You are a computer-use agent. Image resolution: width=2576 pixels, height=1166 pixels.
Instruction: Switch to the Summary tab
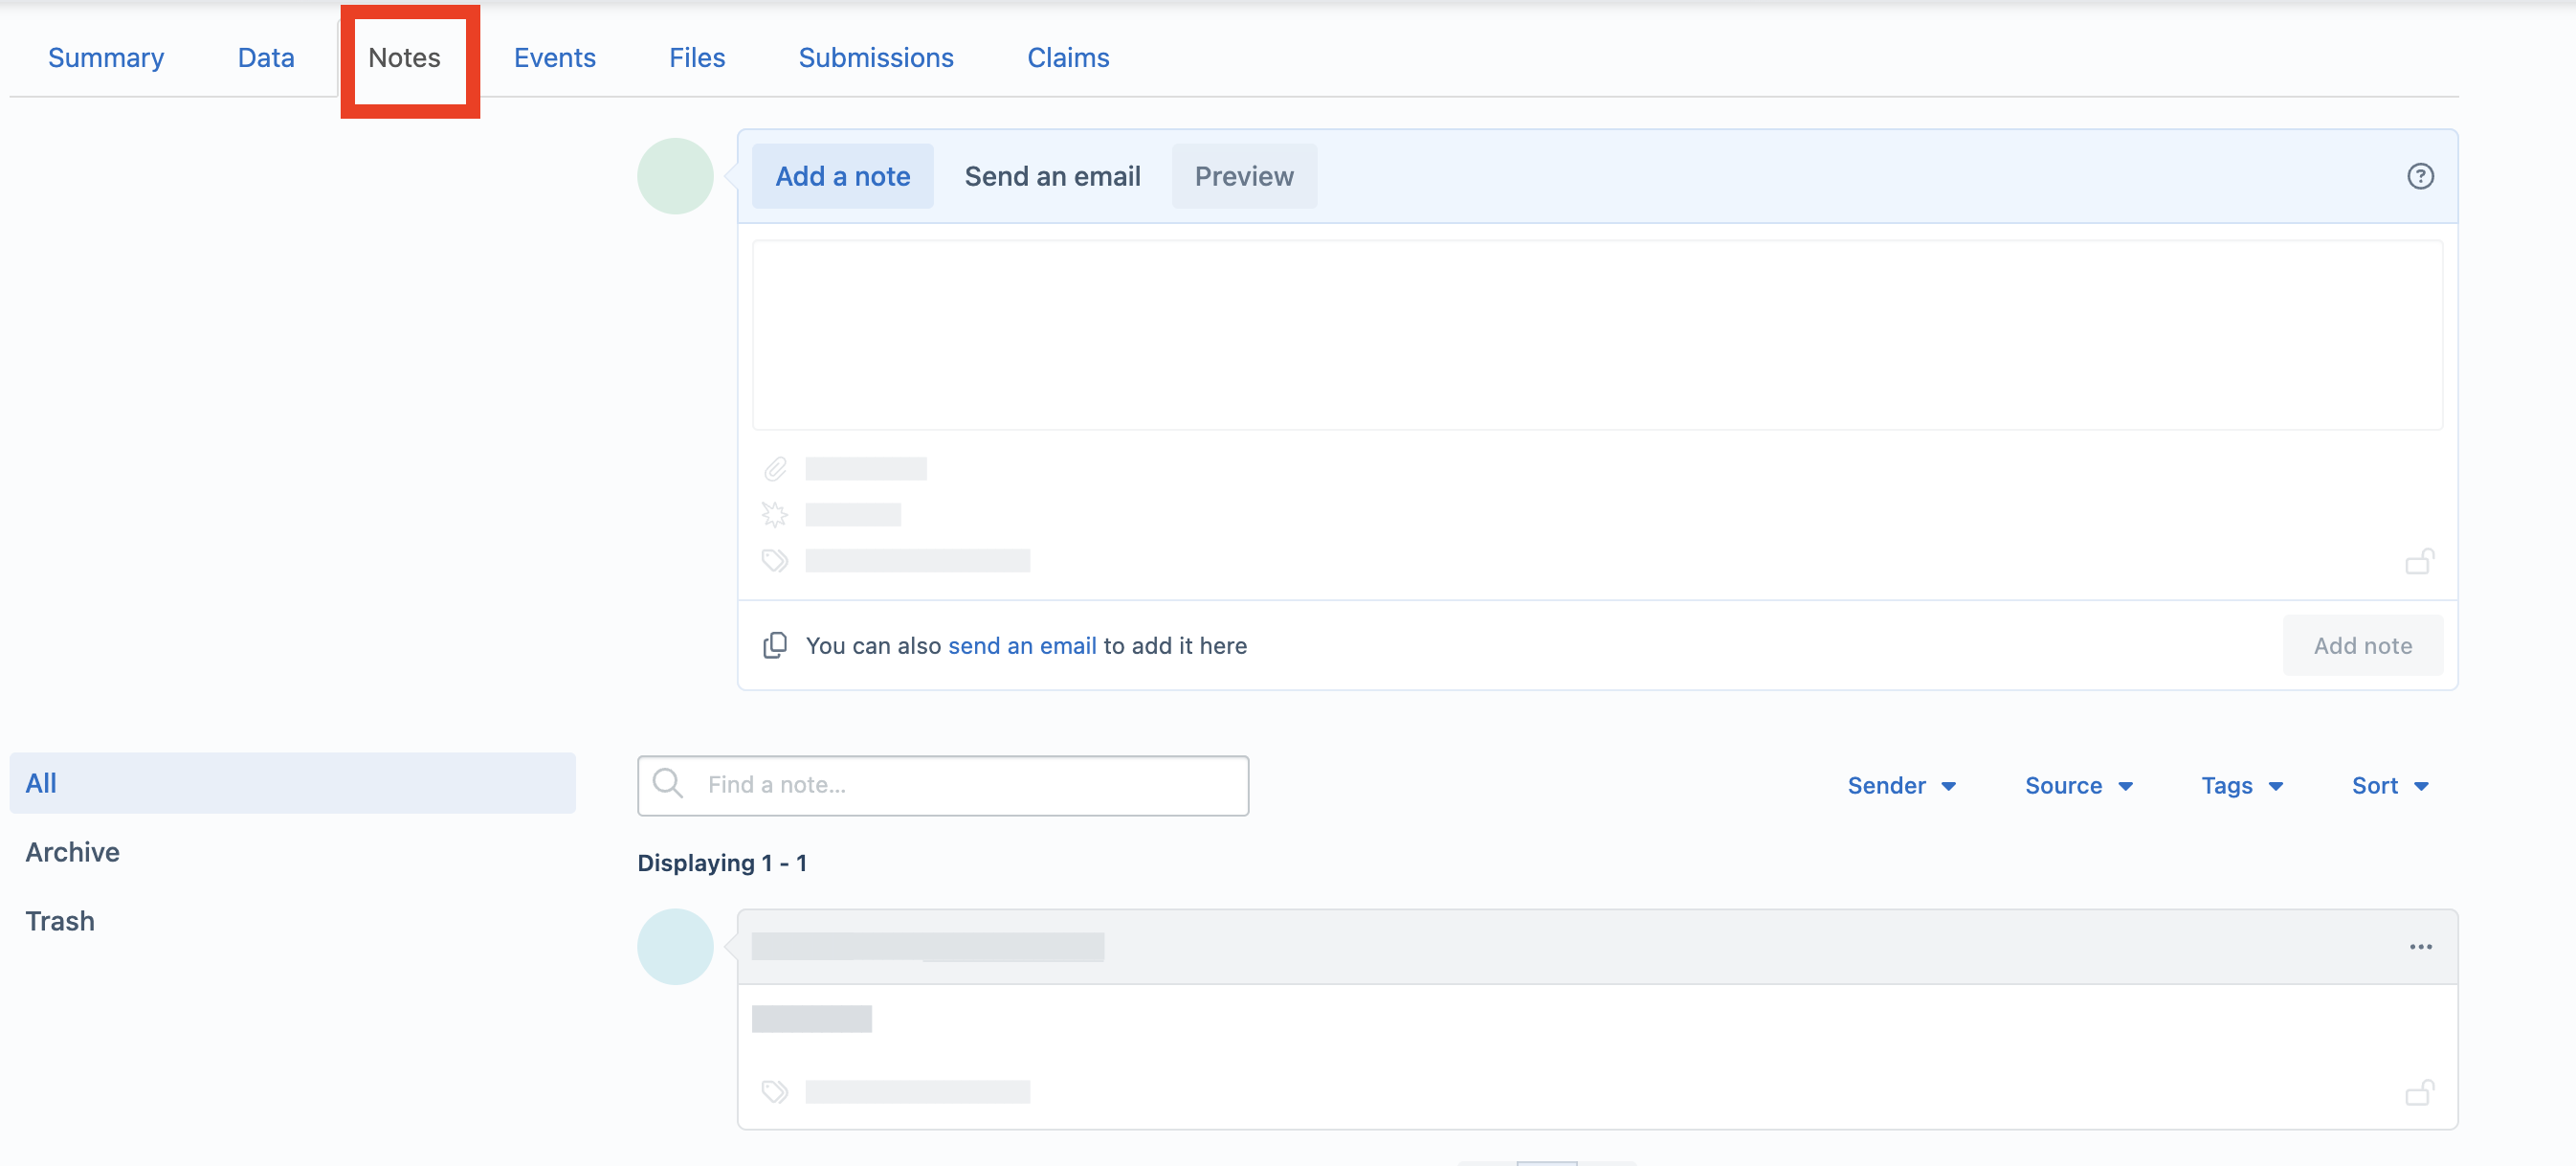pyautogui.click(x=106, y=58)
